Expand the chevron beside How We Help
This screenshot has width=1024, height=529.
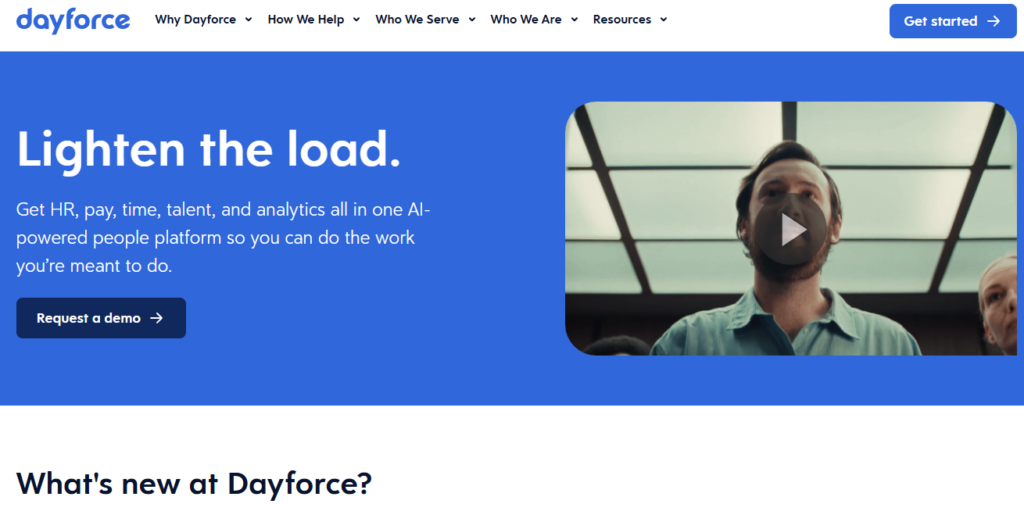click(x=356, y=20)
